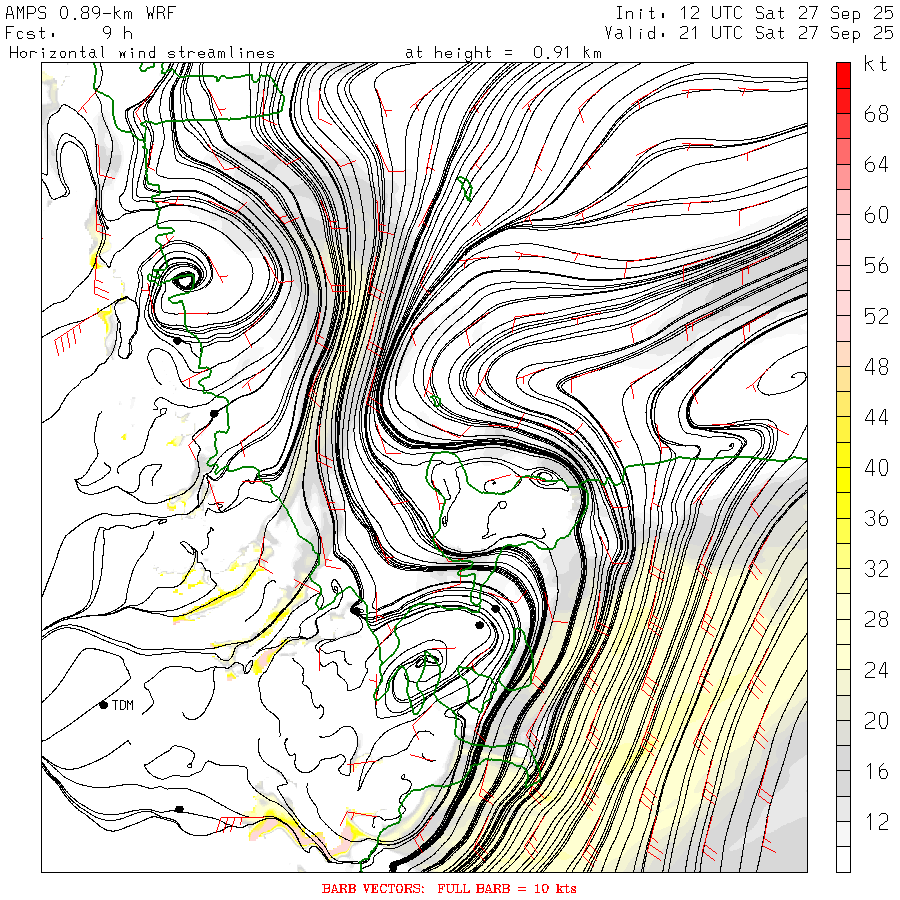Select the "Fcst: 9 h" forecast text

click(x=69, y=33)
